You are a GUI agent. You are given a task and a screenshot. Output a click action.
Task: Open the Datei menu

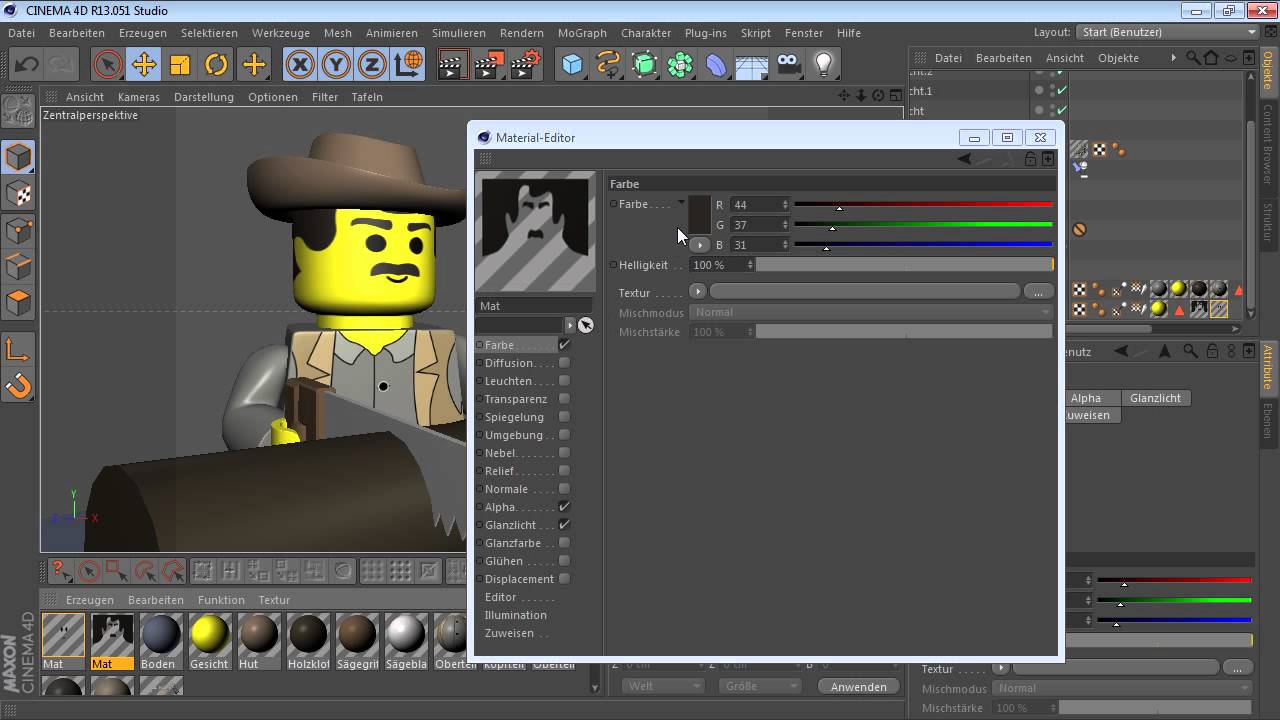point(21,33)
